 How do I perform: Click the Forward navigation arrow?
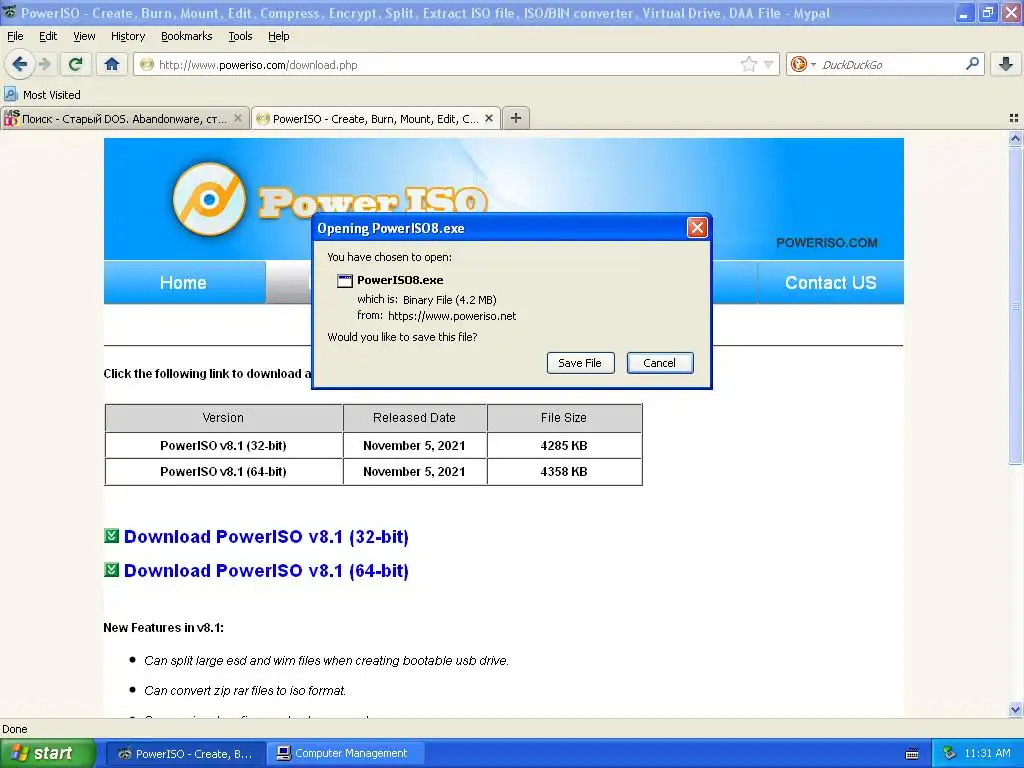(44, 64)
